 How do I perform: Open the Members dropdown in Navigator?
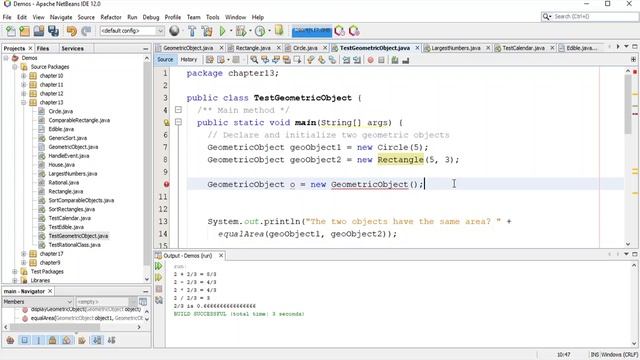[x=38, y=302]
